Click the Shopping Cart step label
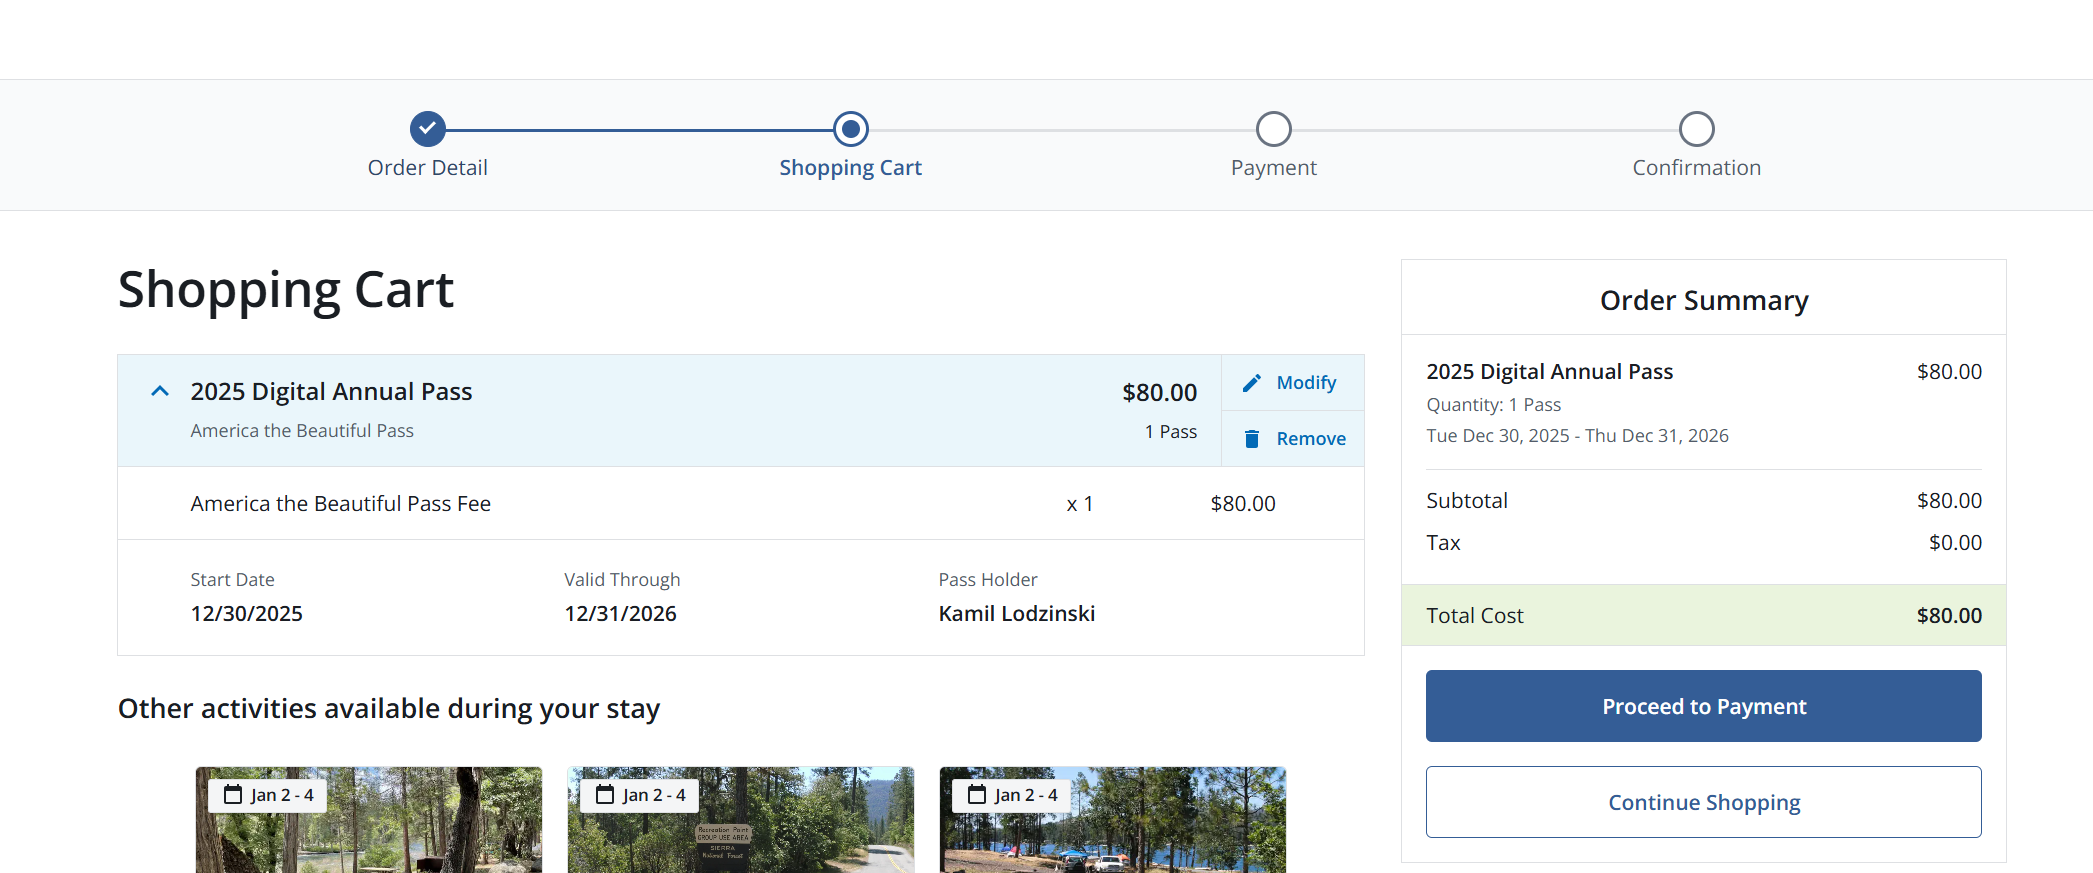This screenshot has width=2093, height=873. coord(850,168)
